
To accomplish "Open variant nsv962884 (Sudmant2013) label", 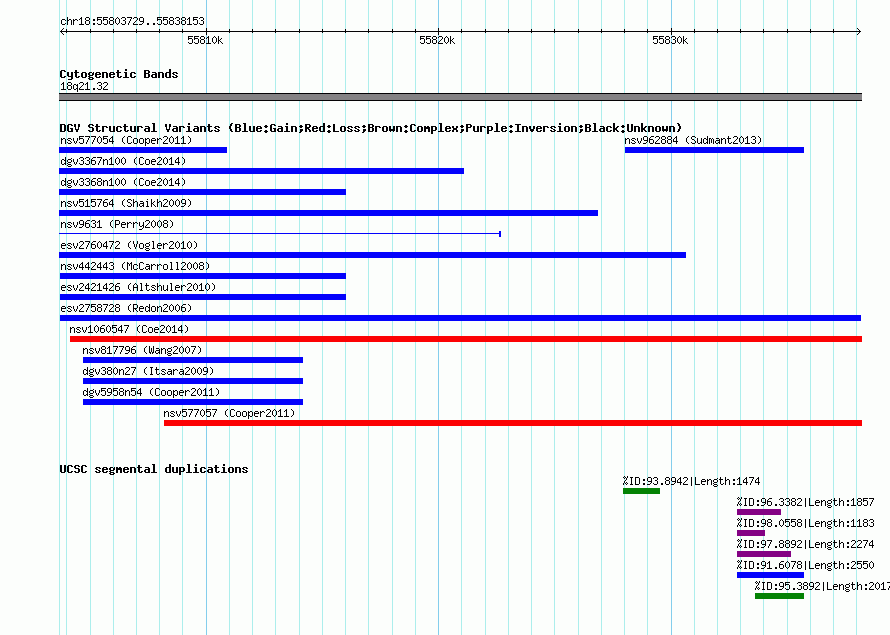I will tap(693, 140).
